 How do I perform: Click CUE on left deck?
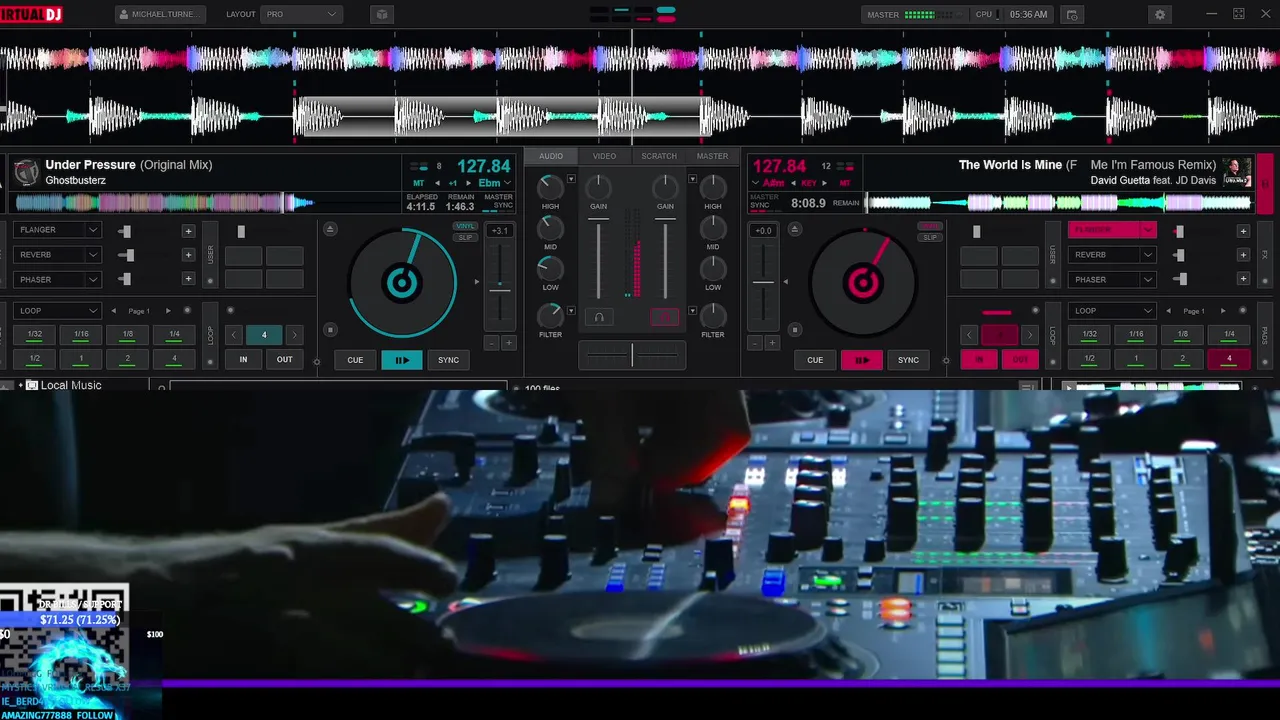click(355, 360)
